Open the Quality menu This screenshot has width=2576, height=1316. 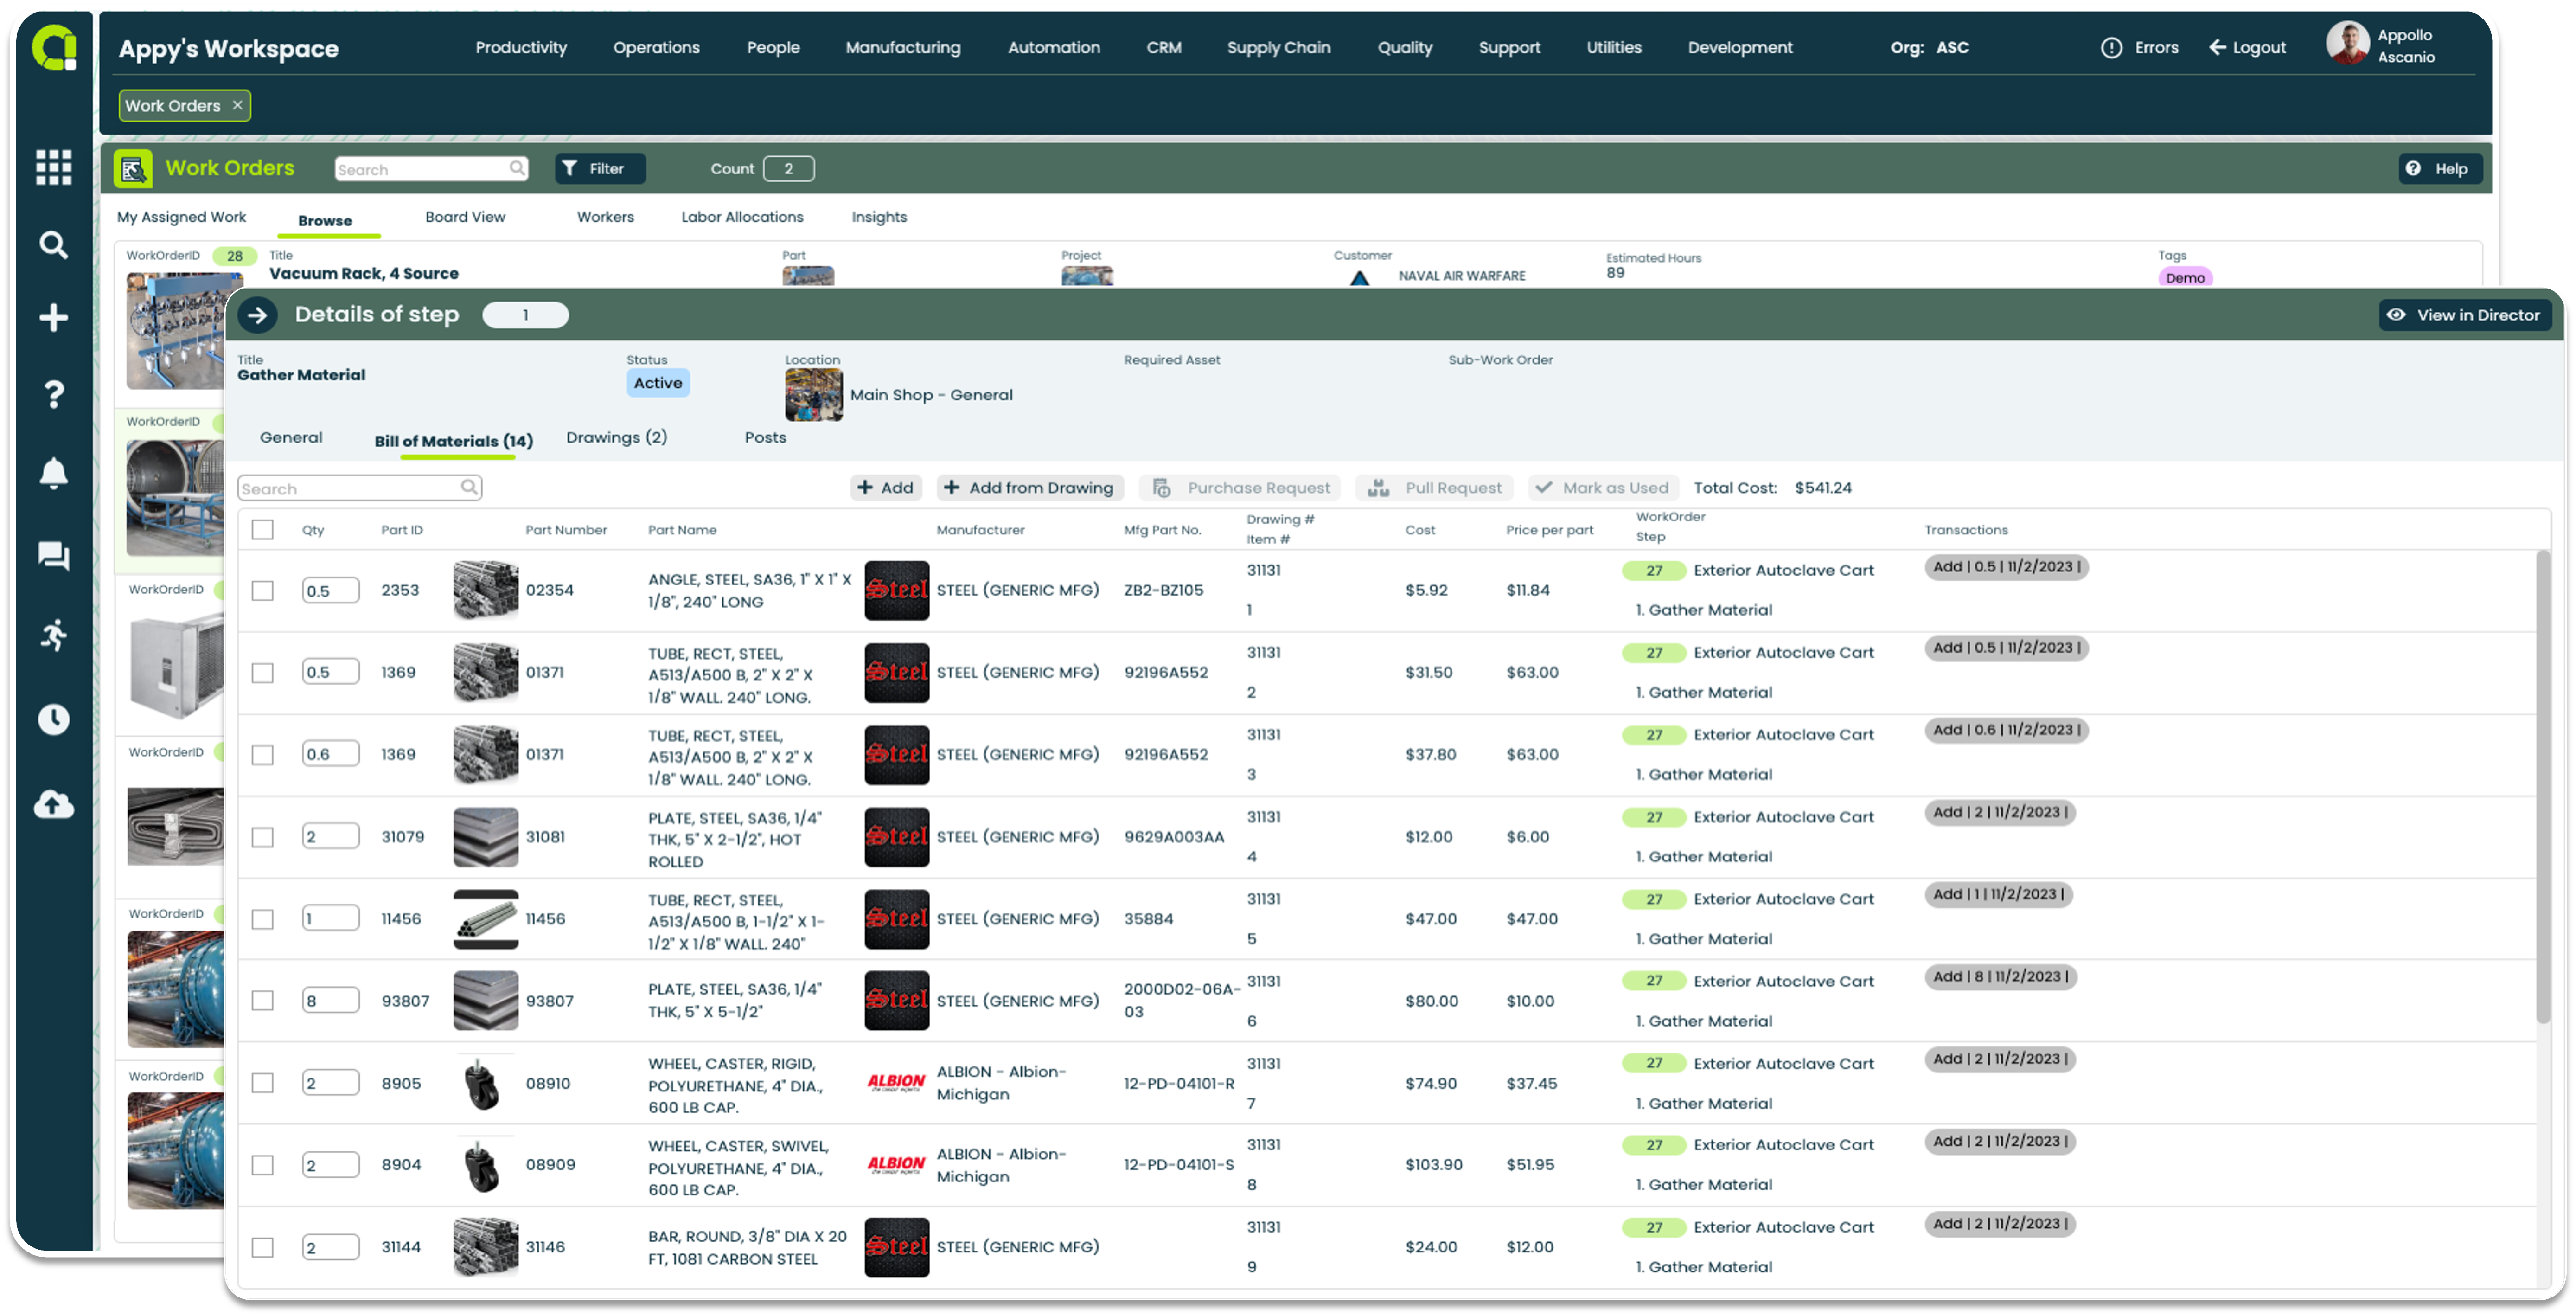[x=1404, y=47]
